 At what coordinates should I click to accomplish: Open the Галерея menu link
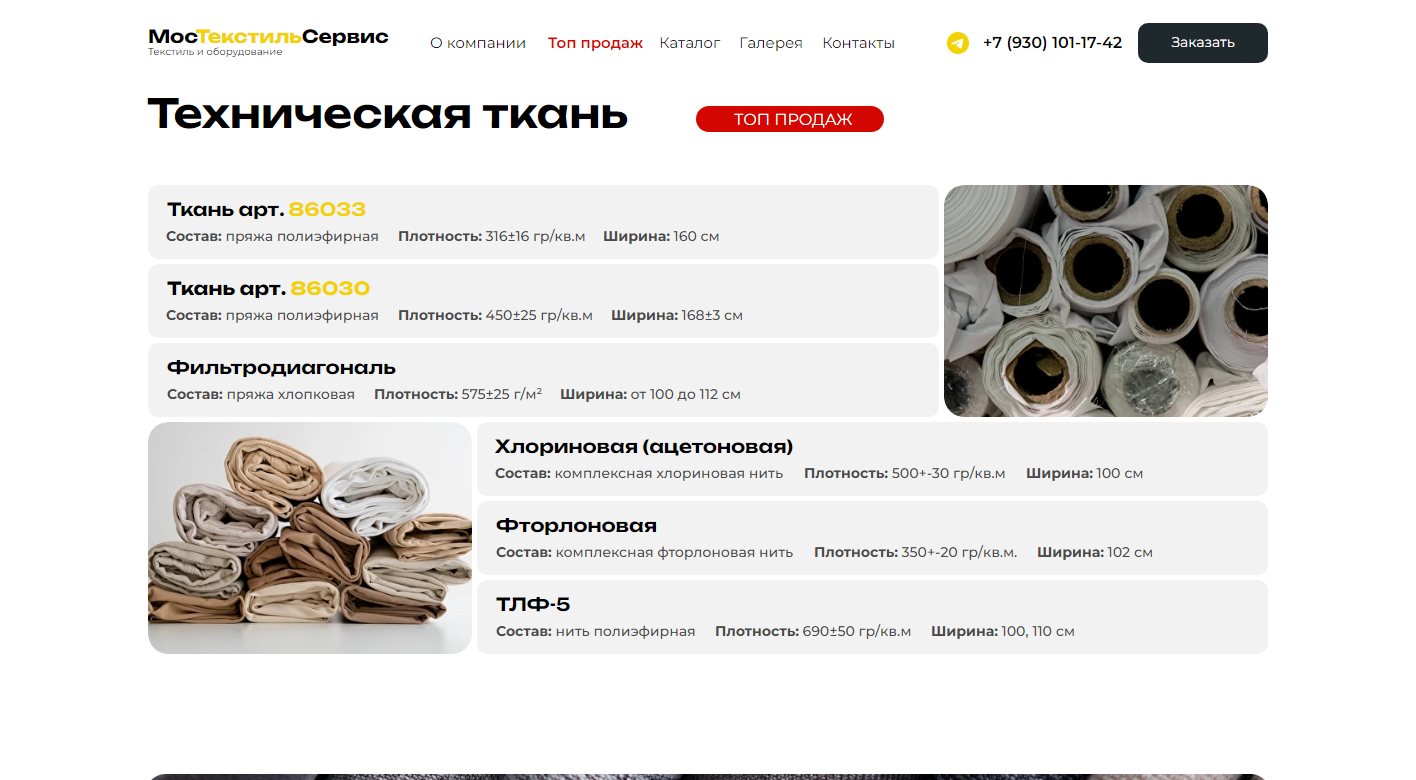(x=771, y=43)
